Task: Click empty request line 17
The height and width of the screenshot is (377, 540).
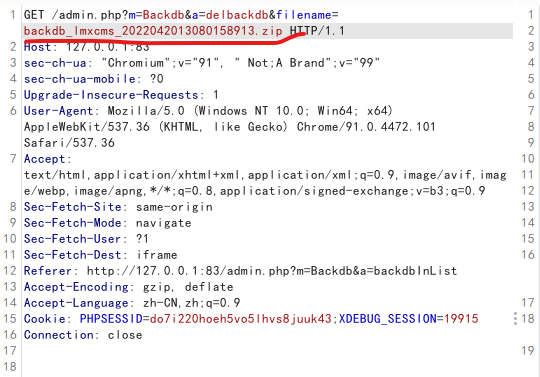Action: pyautogui.click(x=267, y=351)
